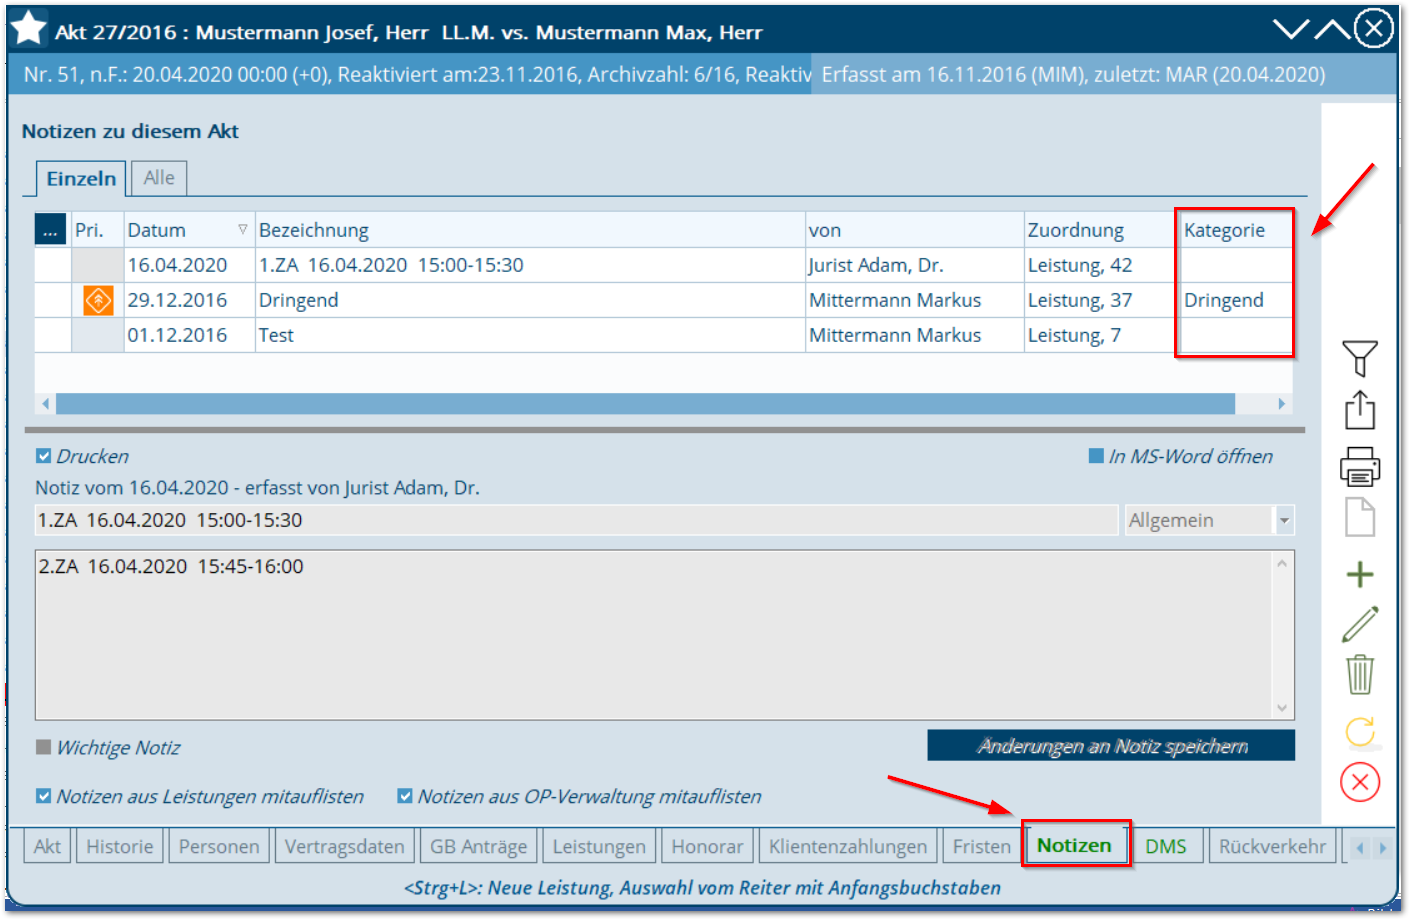Viewport: 1410px width, 920px height.
Task: Click the export share icon
Action: [1360, 409]
